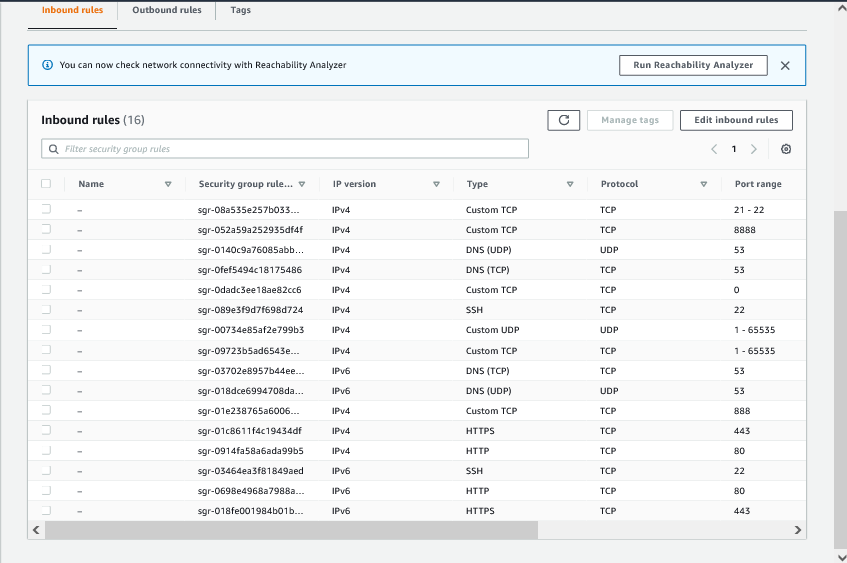
Task: Click Edit inbound rules button
Action: (736, 120)
